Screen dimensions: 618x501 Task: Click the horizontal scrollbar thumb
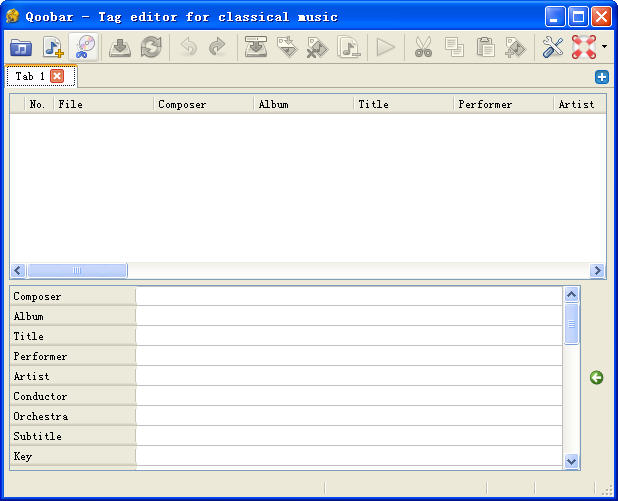pos(77,270)
